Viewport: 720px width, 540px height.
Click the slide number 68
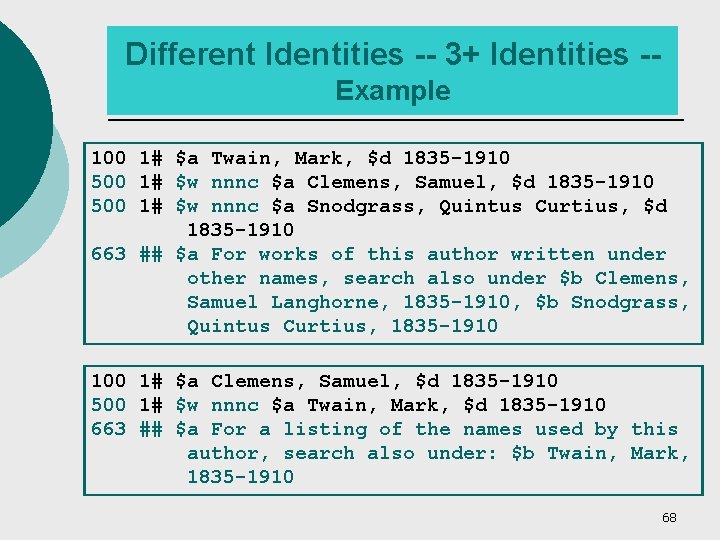pyautogui.click(x=669, y=518)
